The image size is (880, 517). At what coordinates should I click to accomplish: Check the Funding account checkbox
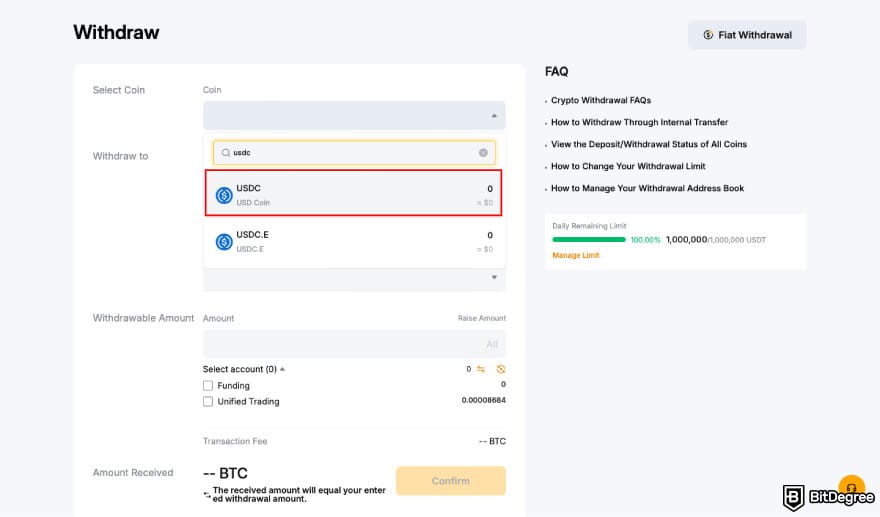tap(208, 386)
